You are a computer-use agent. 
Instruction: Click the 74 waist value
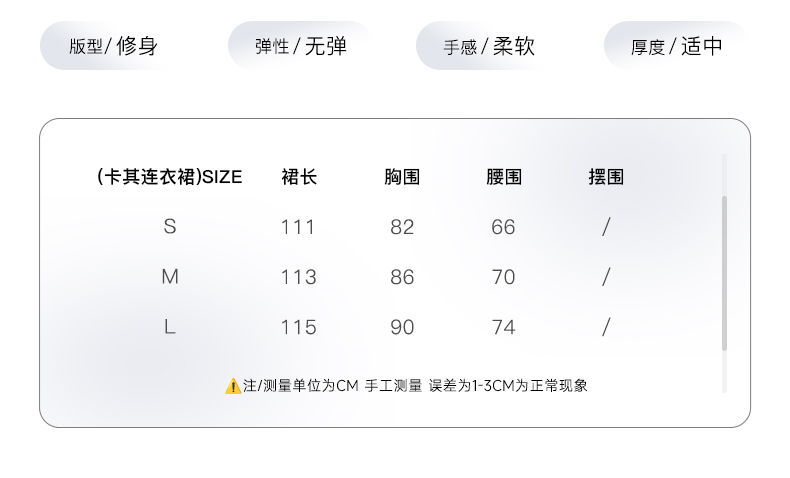coord(504,327)
